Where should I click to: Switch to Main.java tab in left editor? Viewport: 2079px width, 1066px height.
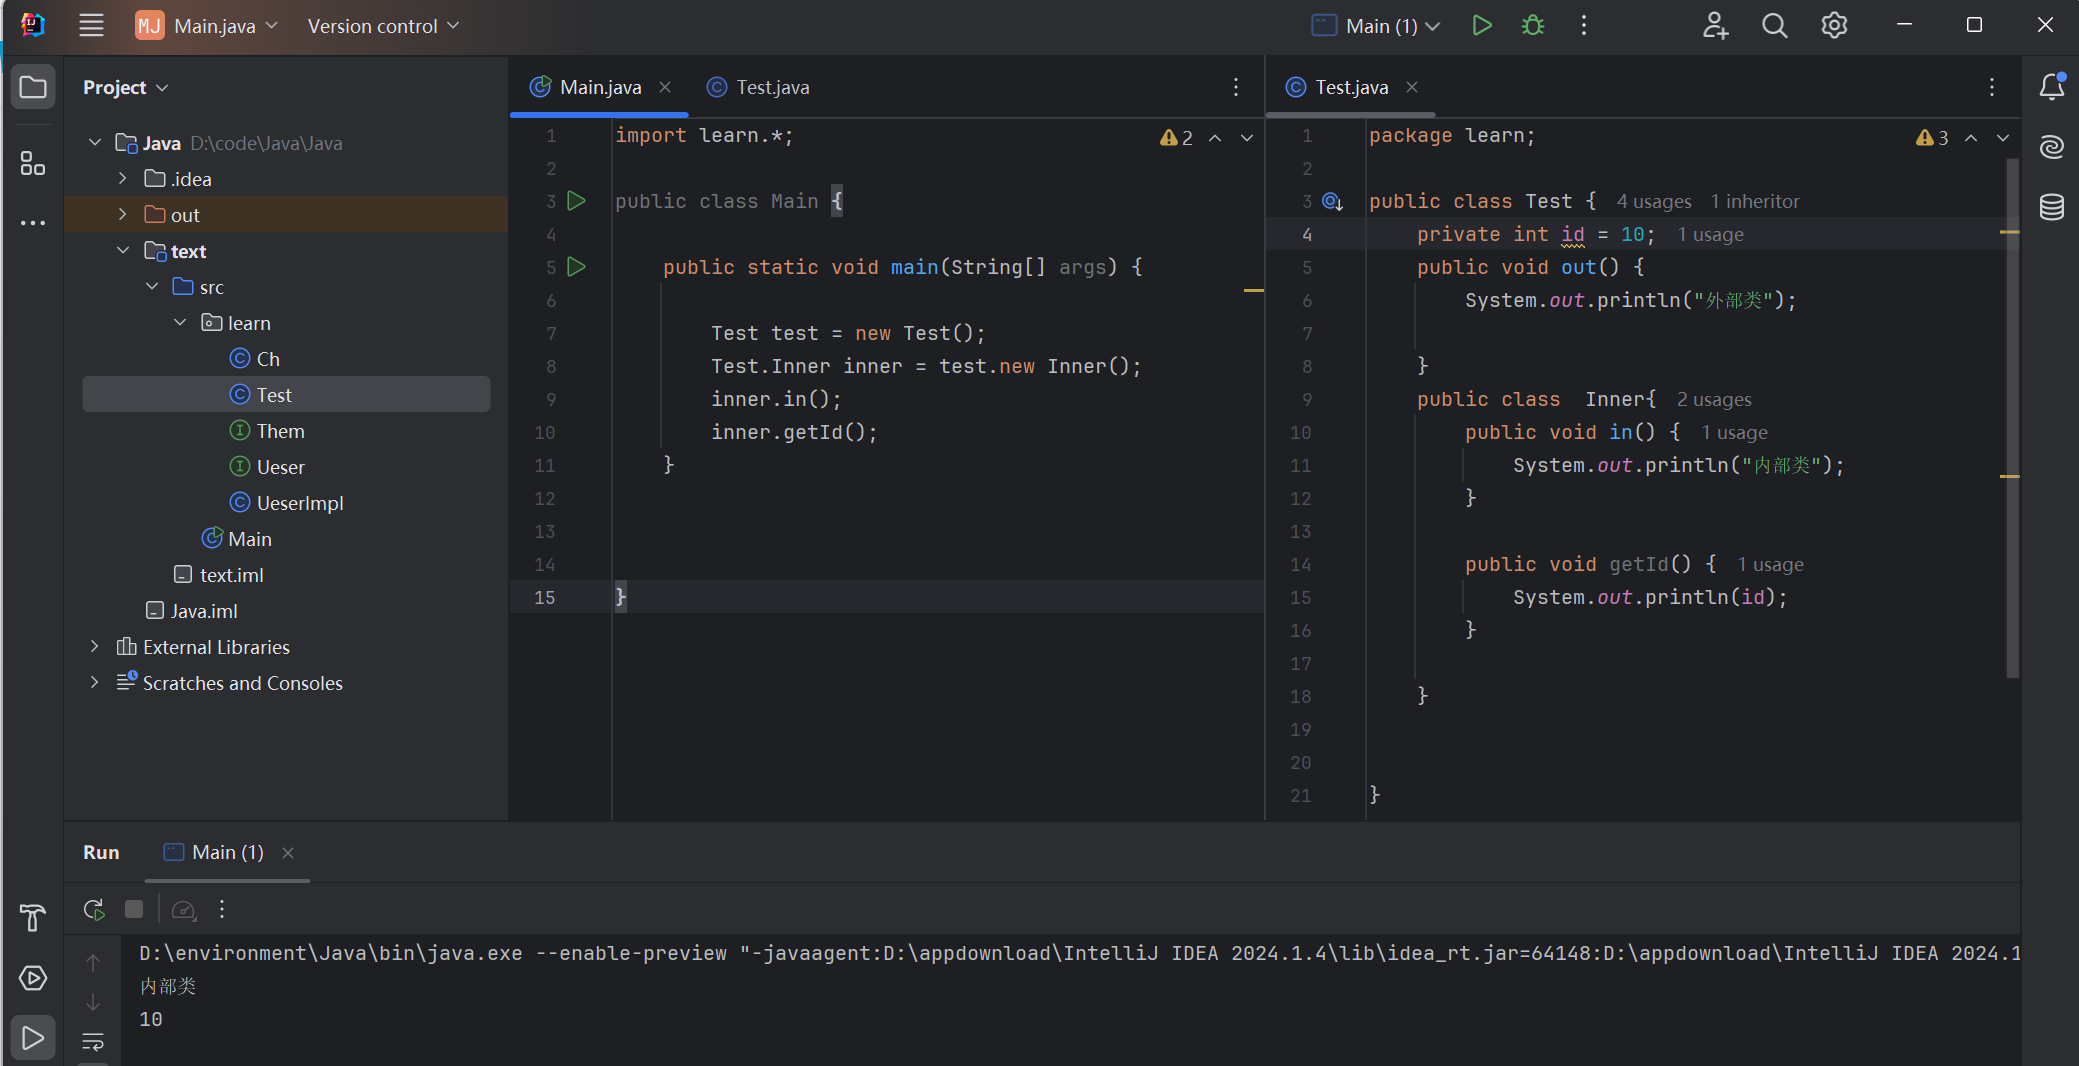(x=599, y=87)
